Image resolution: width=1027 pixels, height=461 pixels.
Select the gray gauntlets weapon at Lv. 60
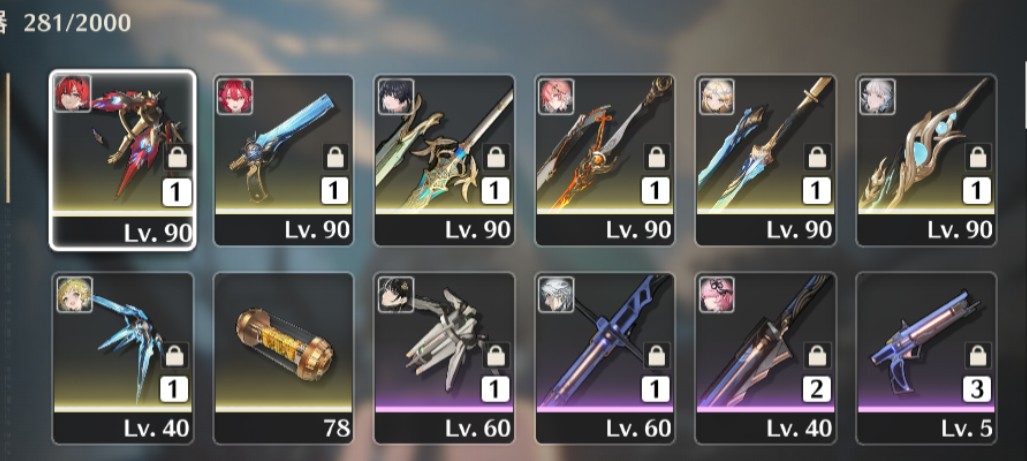(444, 358)
